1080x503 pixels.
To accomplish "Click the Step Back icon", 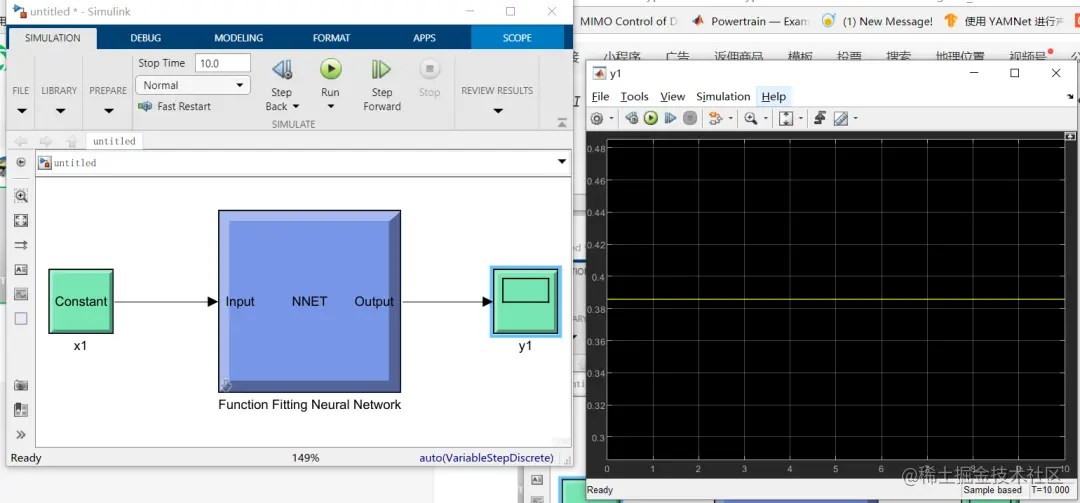I will pos(281,69).
